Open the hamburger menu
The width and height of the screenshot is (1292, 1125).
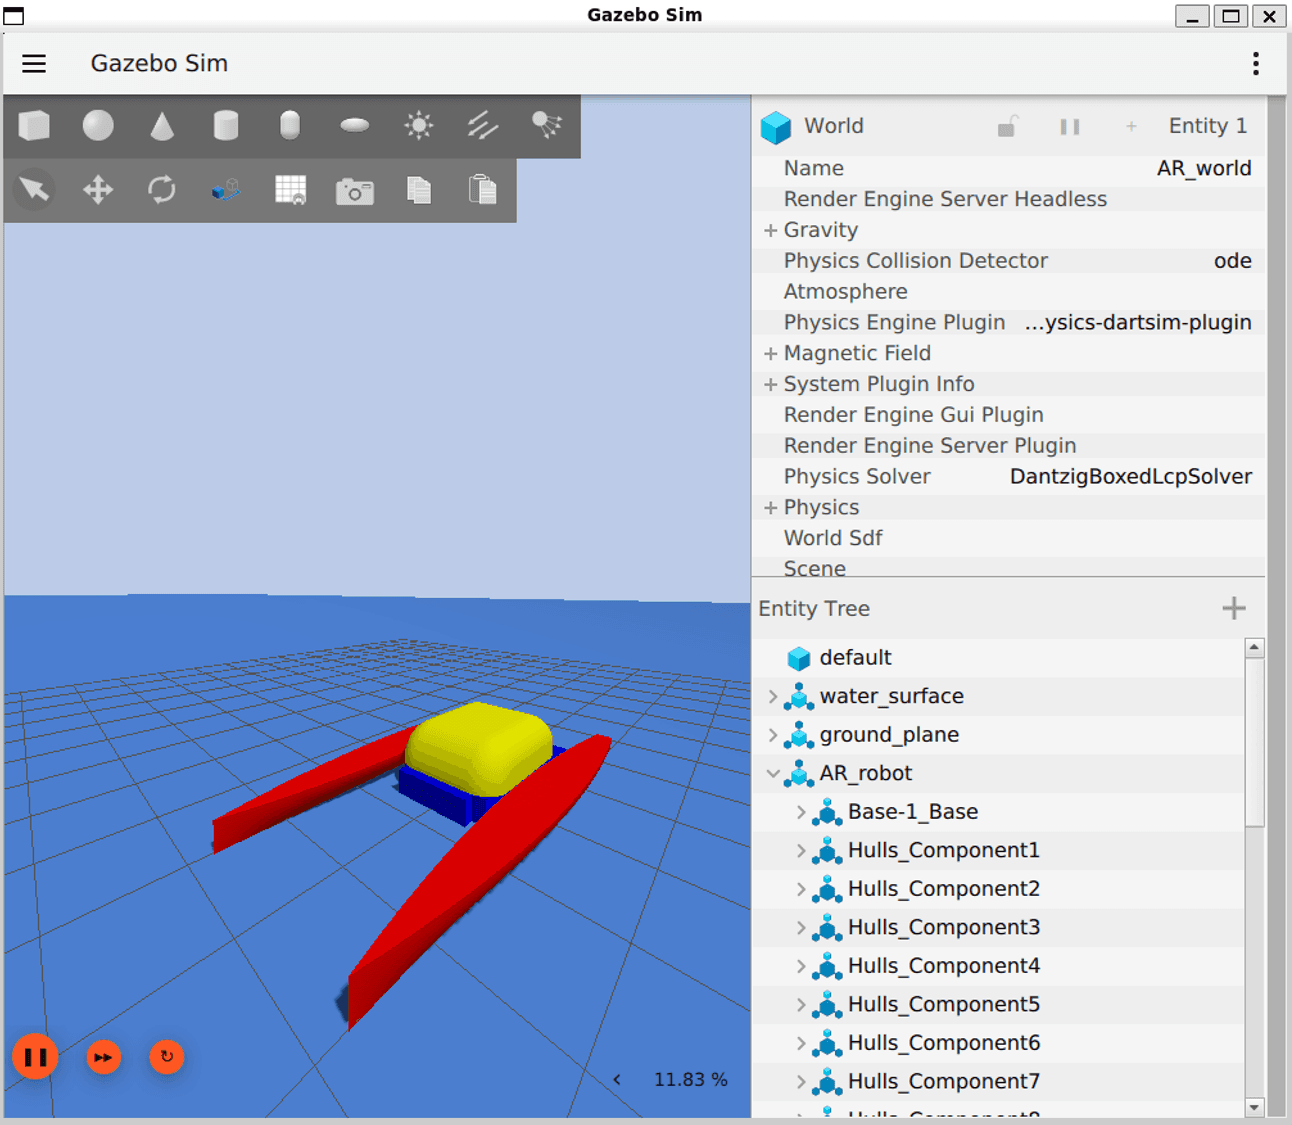34,63
